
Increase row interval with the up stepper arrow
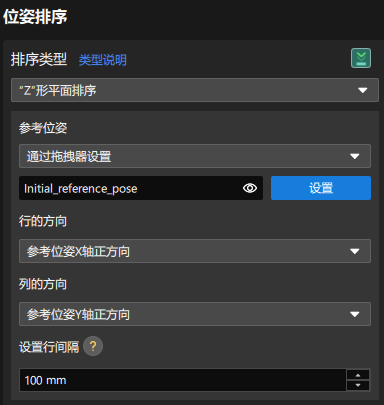(x=358, y=375)
